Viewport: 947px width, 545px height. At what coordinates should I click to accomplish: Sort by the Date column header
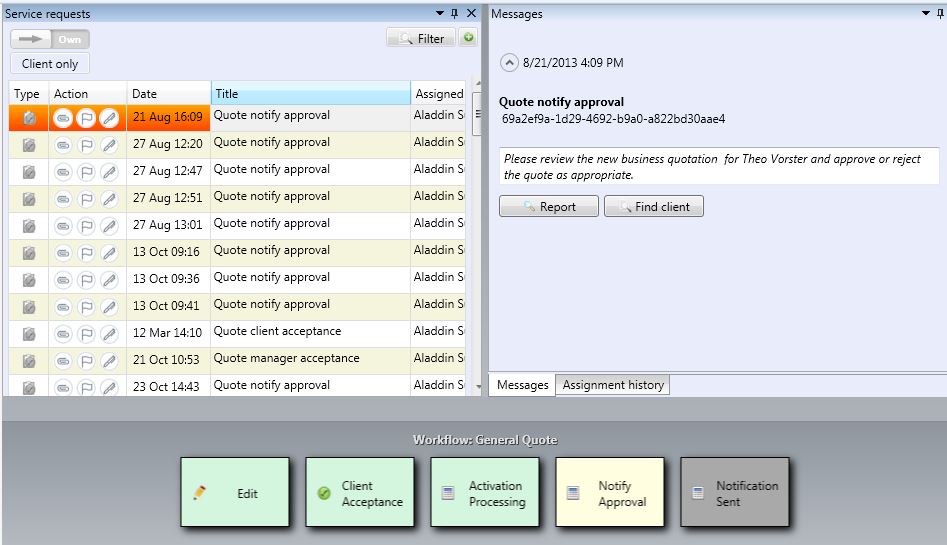coord(168,94)
